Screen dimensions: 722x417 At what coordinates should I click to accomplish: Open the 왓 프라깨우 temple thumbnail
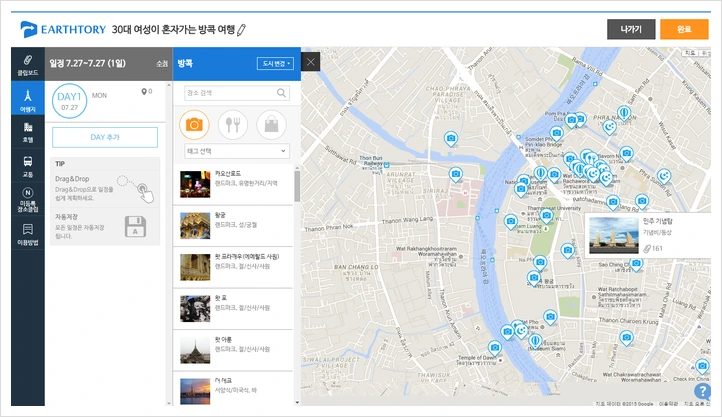(x=195, y=267)
